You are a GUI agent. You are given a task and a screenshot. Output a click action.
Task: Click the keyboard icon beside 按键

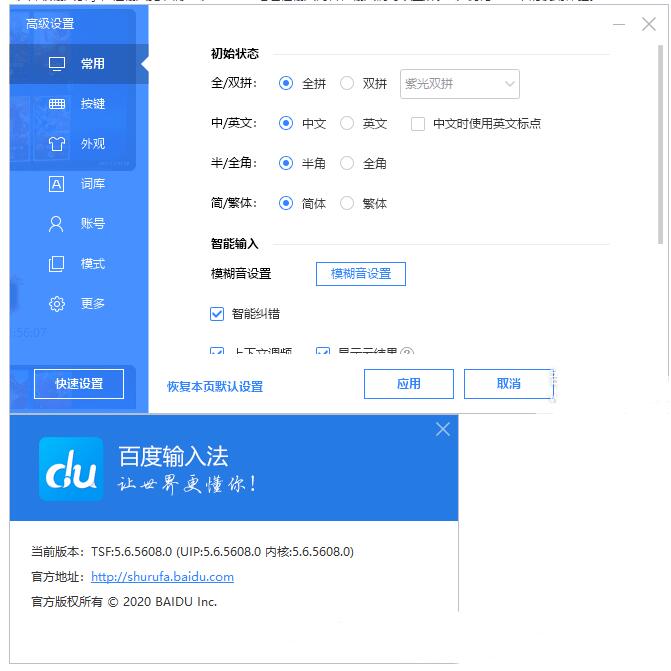pos(56,104)
